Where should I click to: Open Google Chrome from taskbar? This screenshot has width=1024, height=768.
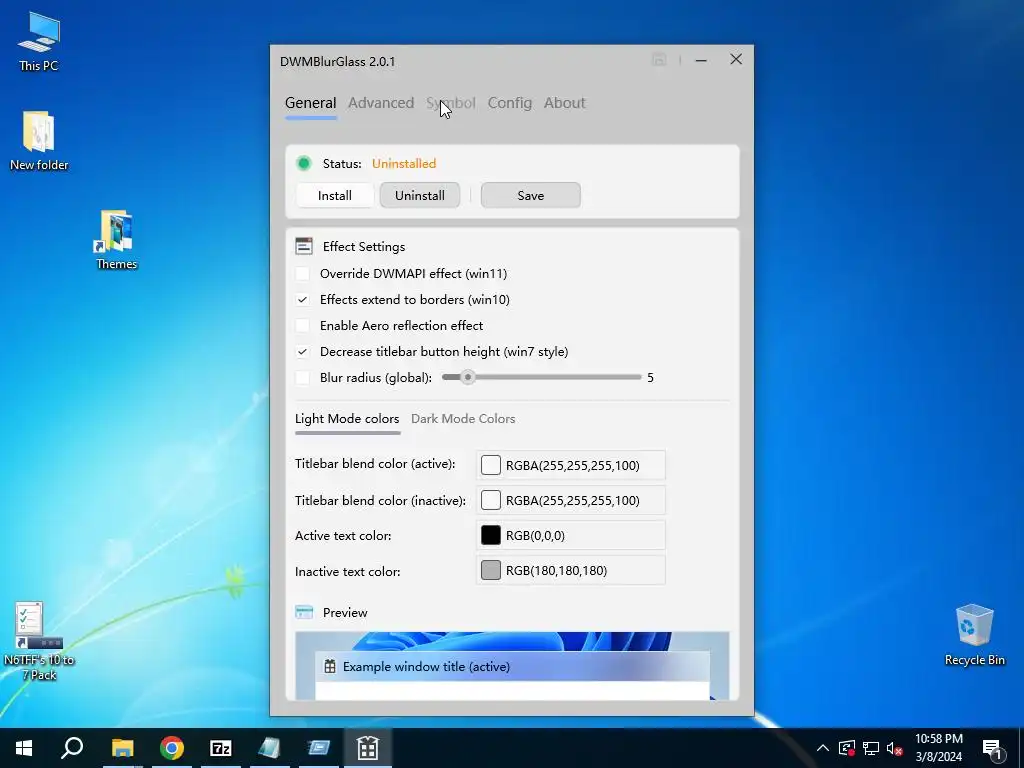click(x=172, y=748)
